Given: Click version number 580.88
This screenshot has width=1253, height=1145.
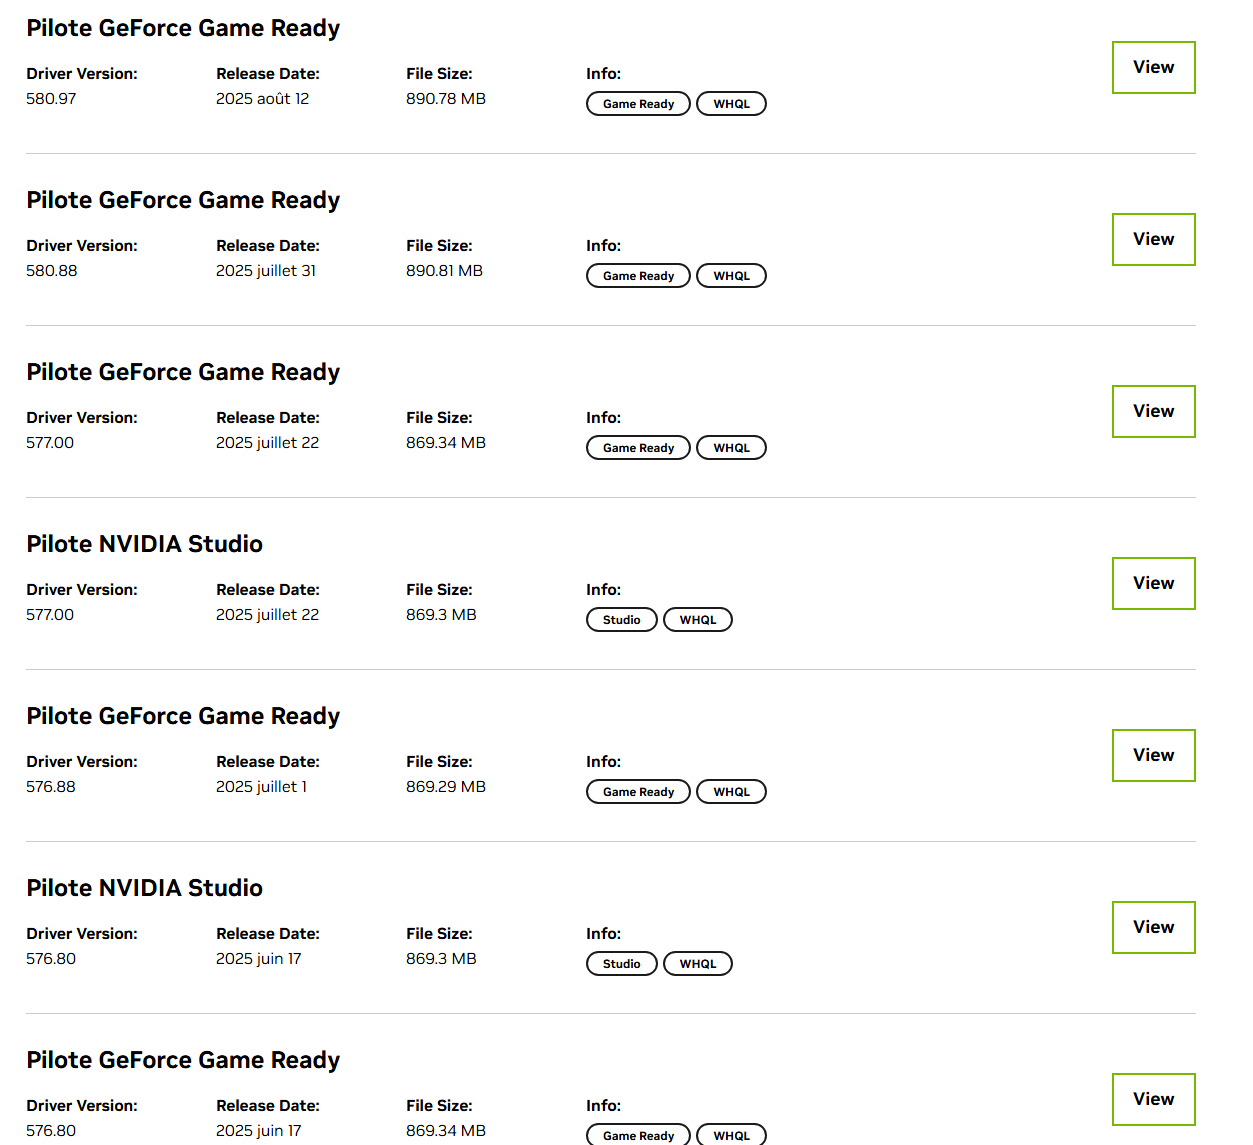Looking at the screenshot, I should coord(52,271).
